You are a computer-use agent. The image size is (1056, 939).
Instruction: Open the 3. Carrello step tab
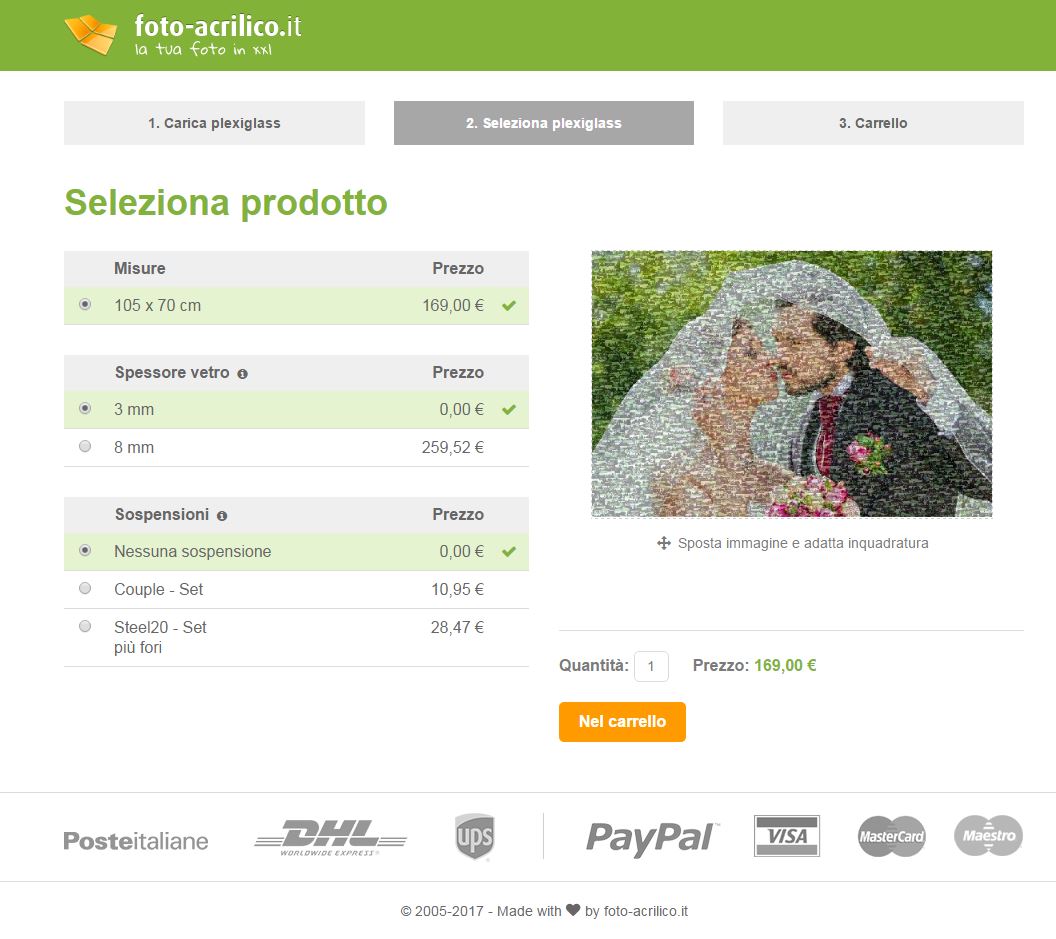[x=873, y=123]
